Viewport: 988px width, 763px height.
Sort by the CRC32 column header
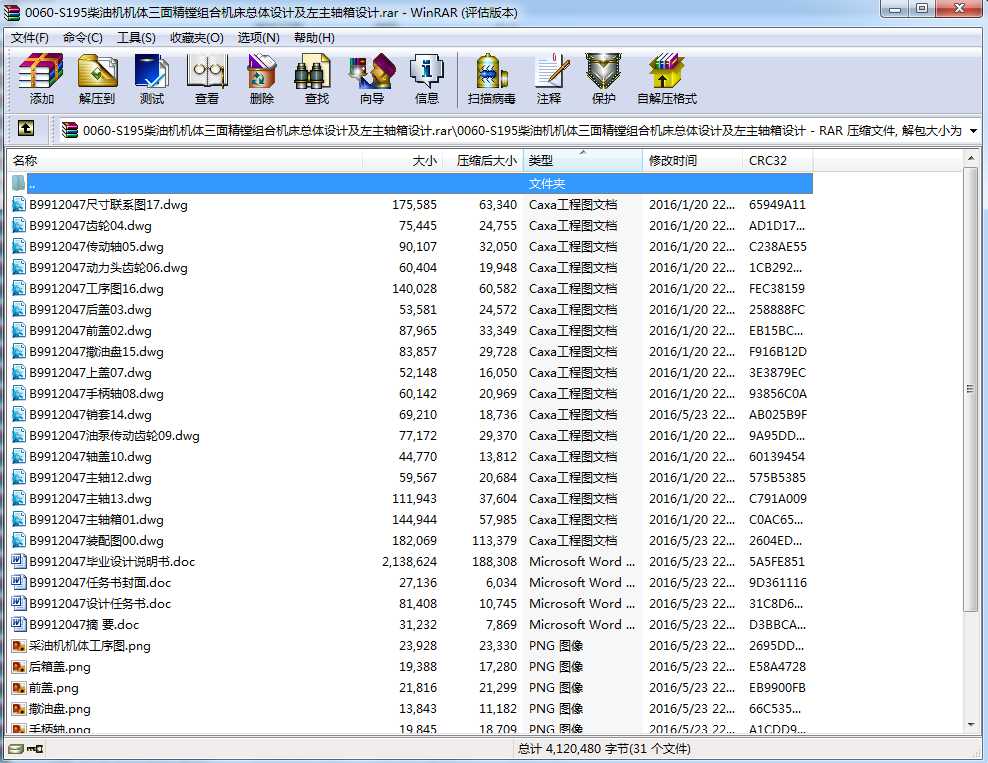778,160
